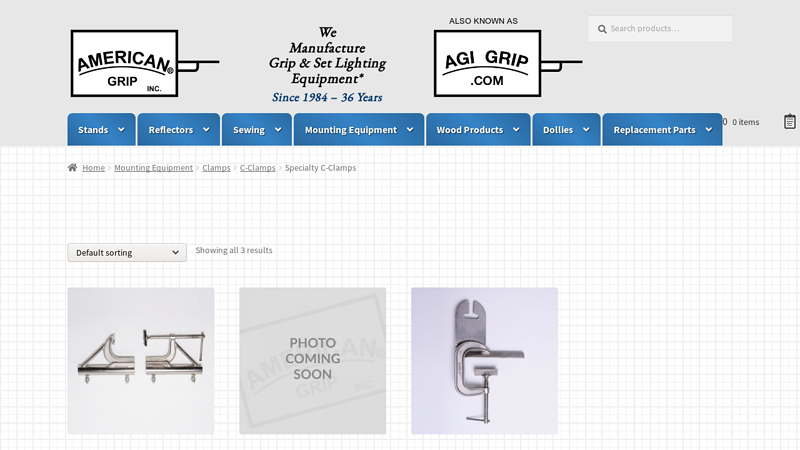
Task: Click the clipboard cart icon
Action: coord(789,122)
